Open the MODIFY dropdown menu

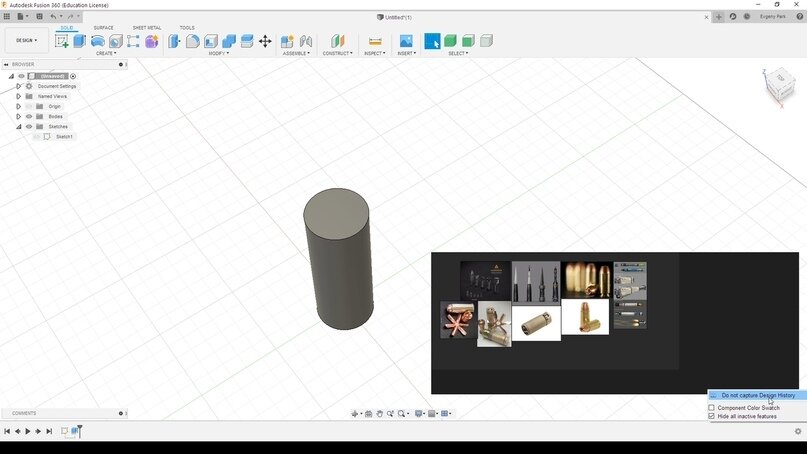pos(219,54)
